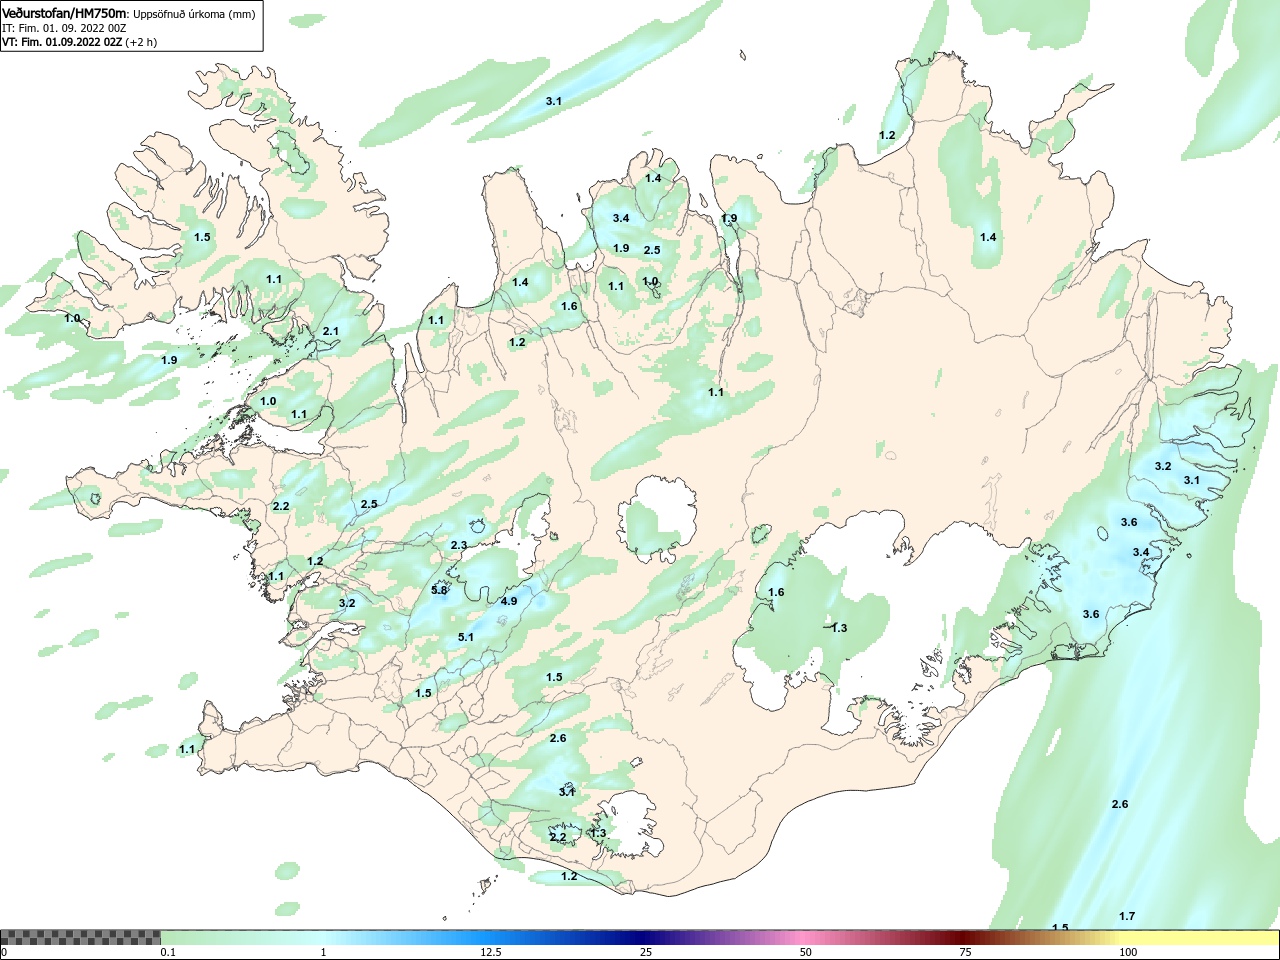Click the 100 label on the color scale
Image resolution: width=1280 pixels, height=960 pixels.
point(1128,952)
